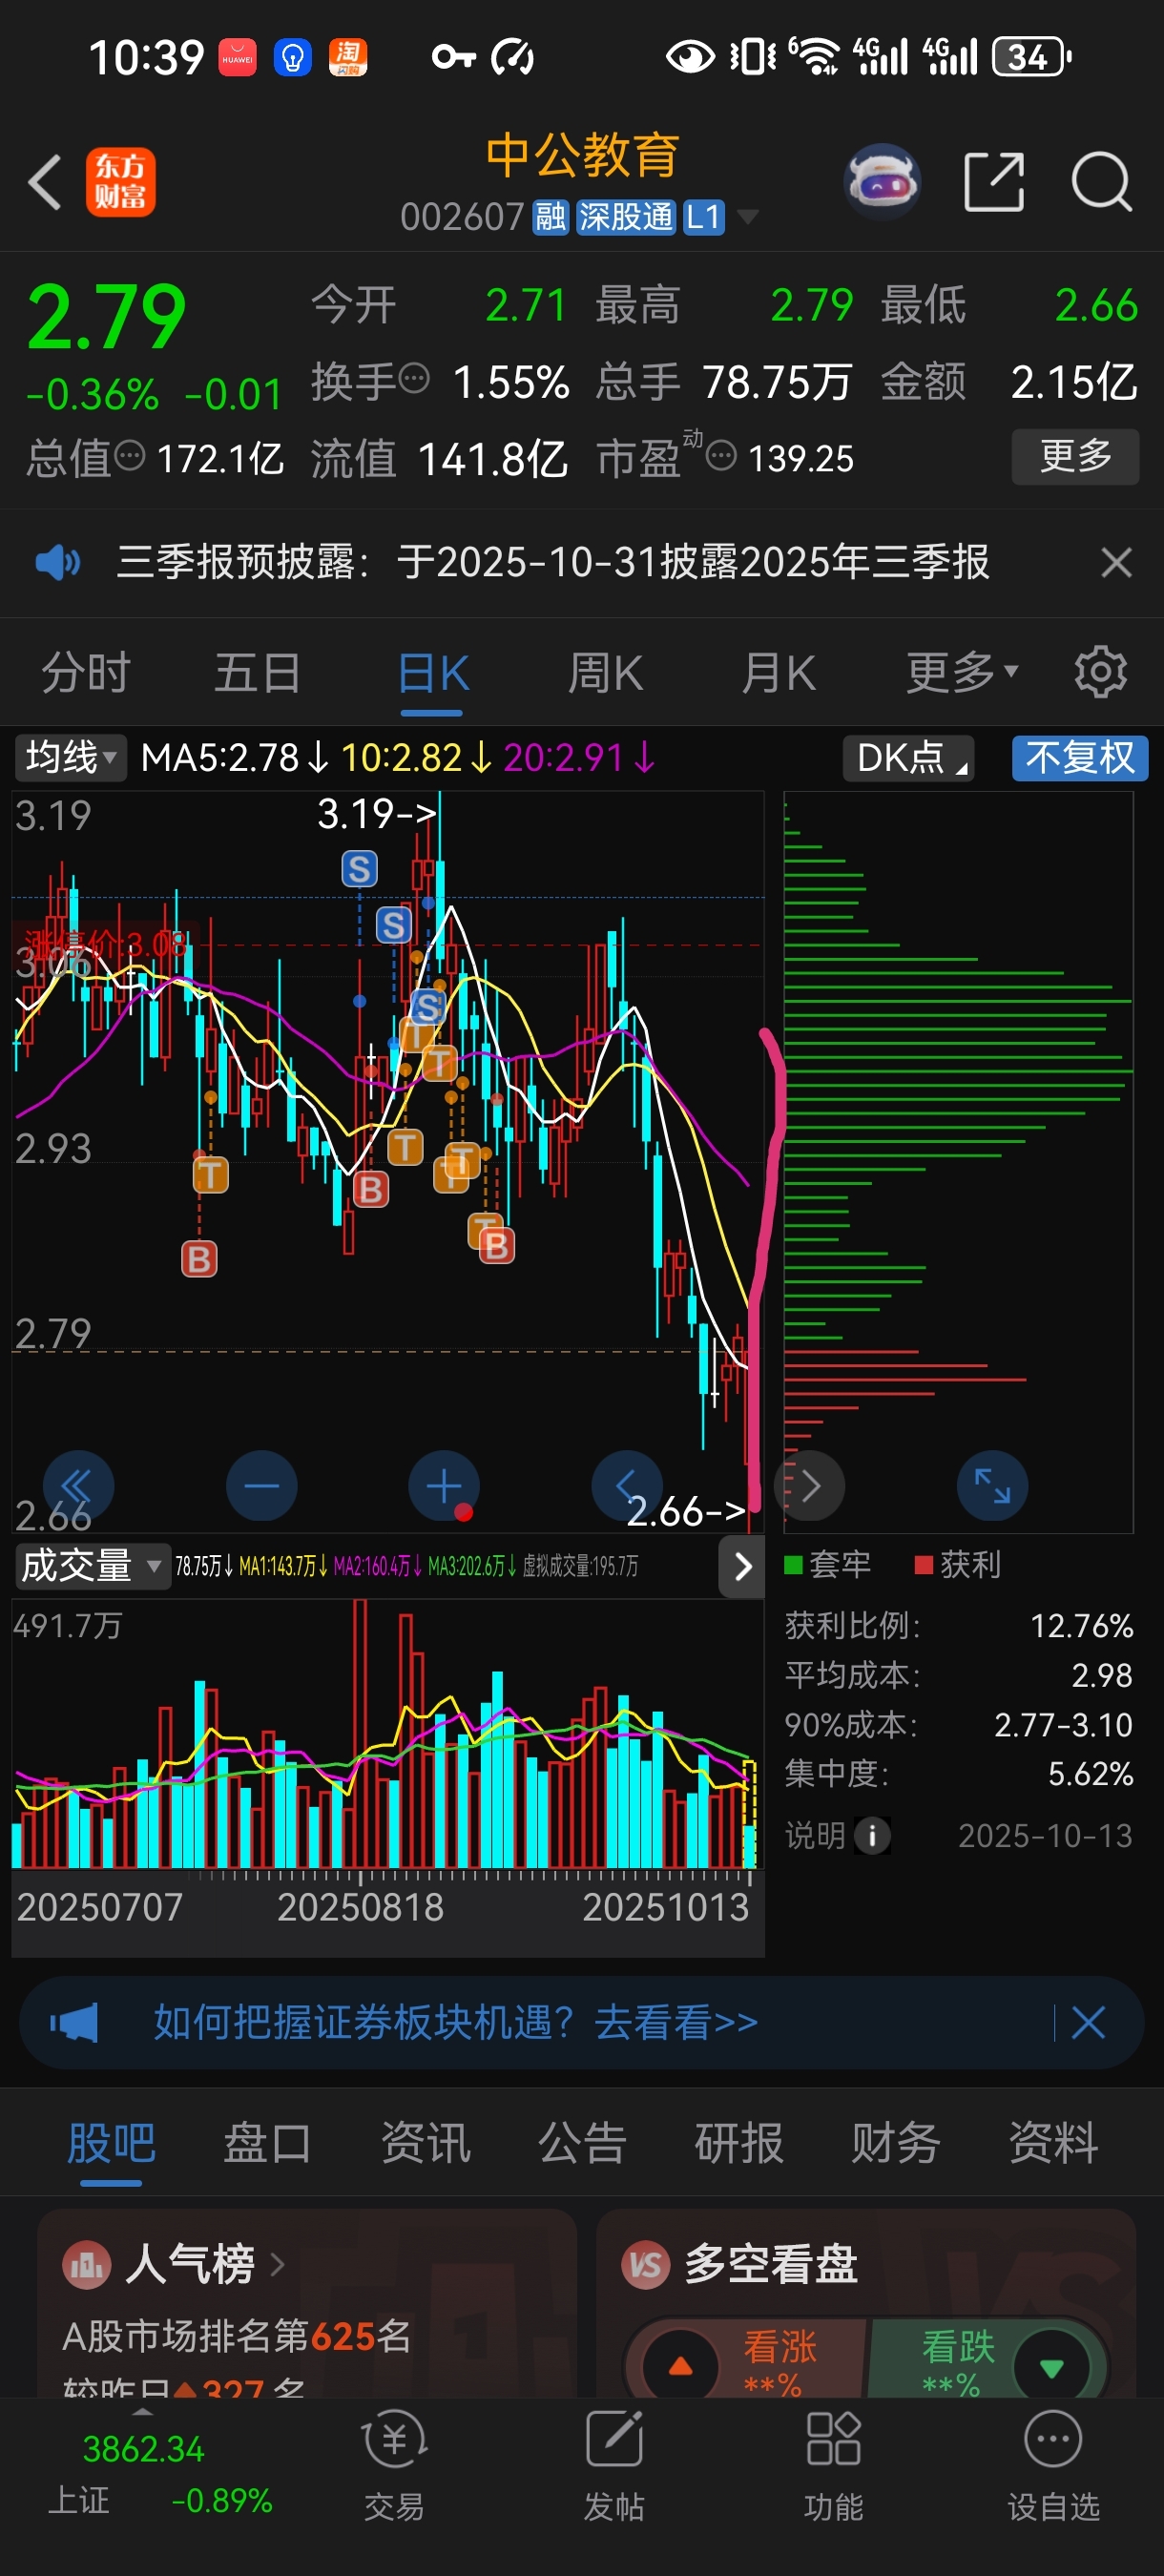Zoom in chart with plus button
The image size is (1164, 2576).
(x=444, y=1486)
